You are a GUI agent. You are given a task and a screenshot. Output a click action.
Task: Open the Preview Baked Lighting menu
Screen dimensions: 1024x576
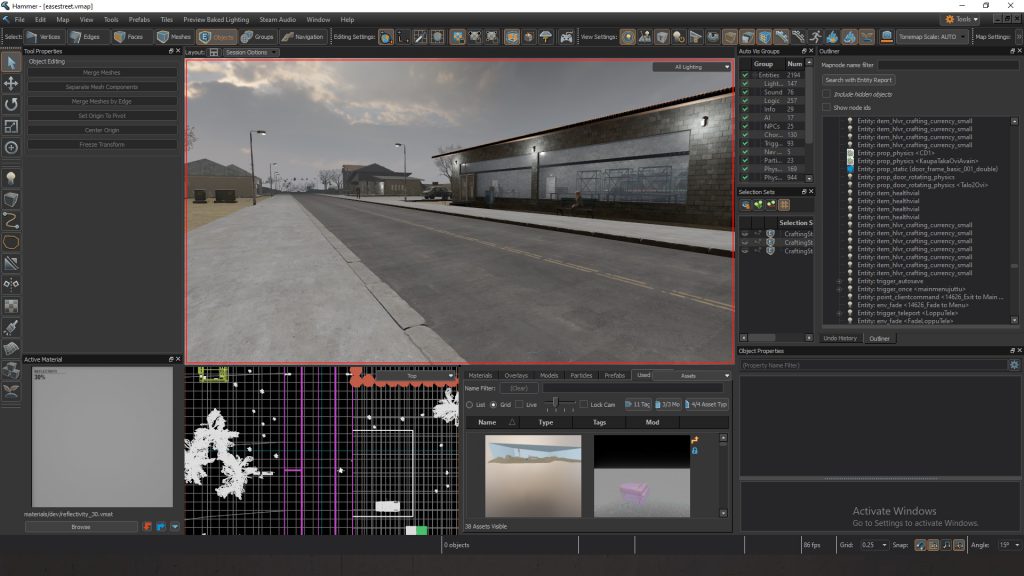218,19
